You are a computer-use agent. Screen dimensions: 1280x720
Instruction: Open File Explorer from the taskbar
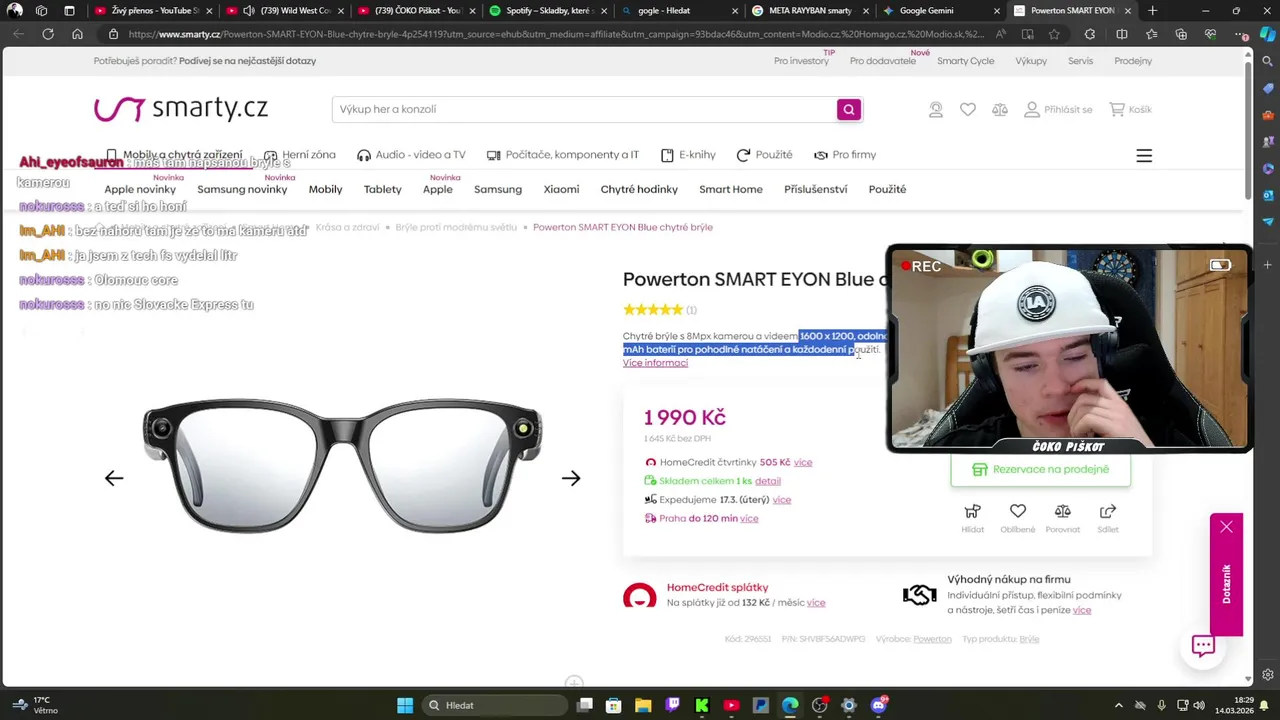click(x=643, y=705)
